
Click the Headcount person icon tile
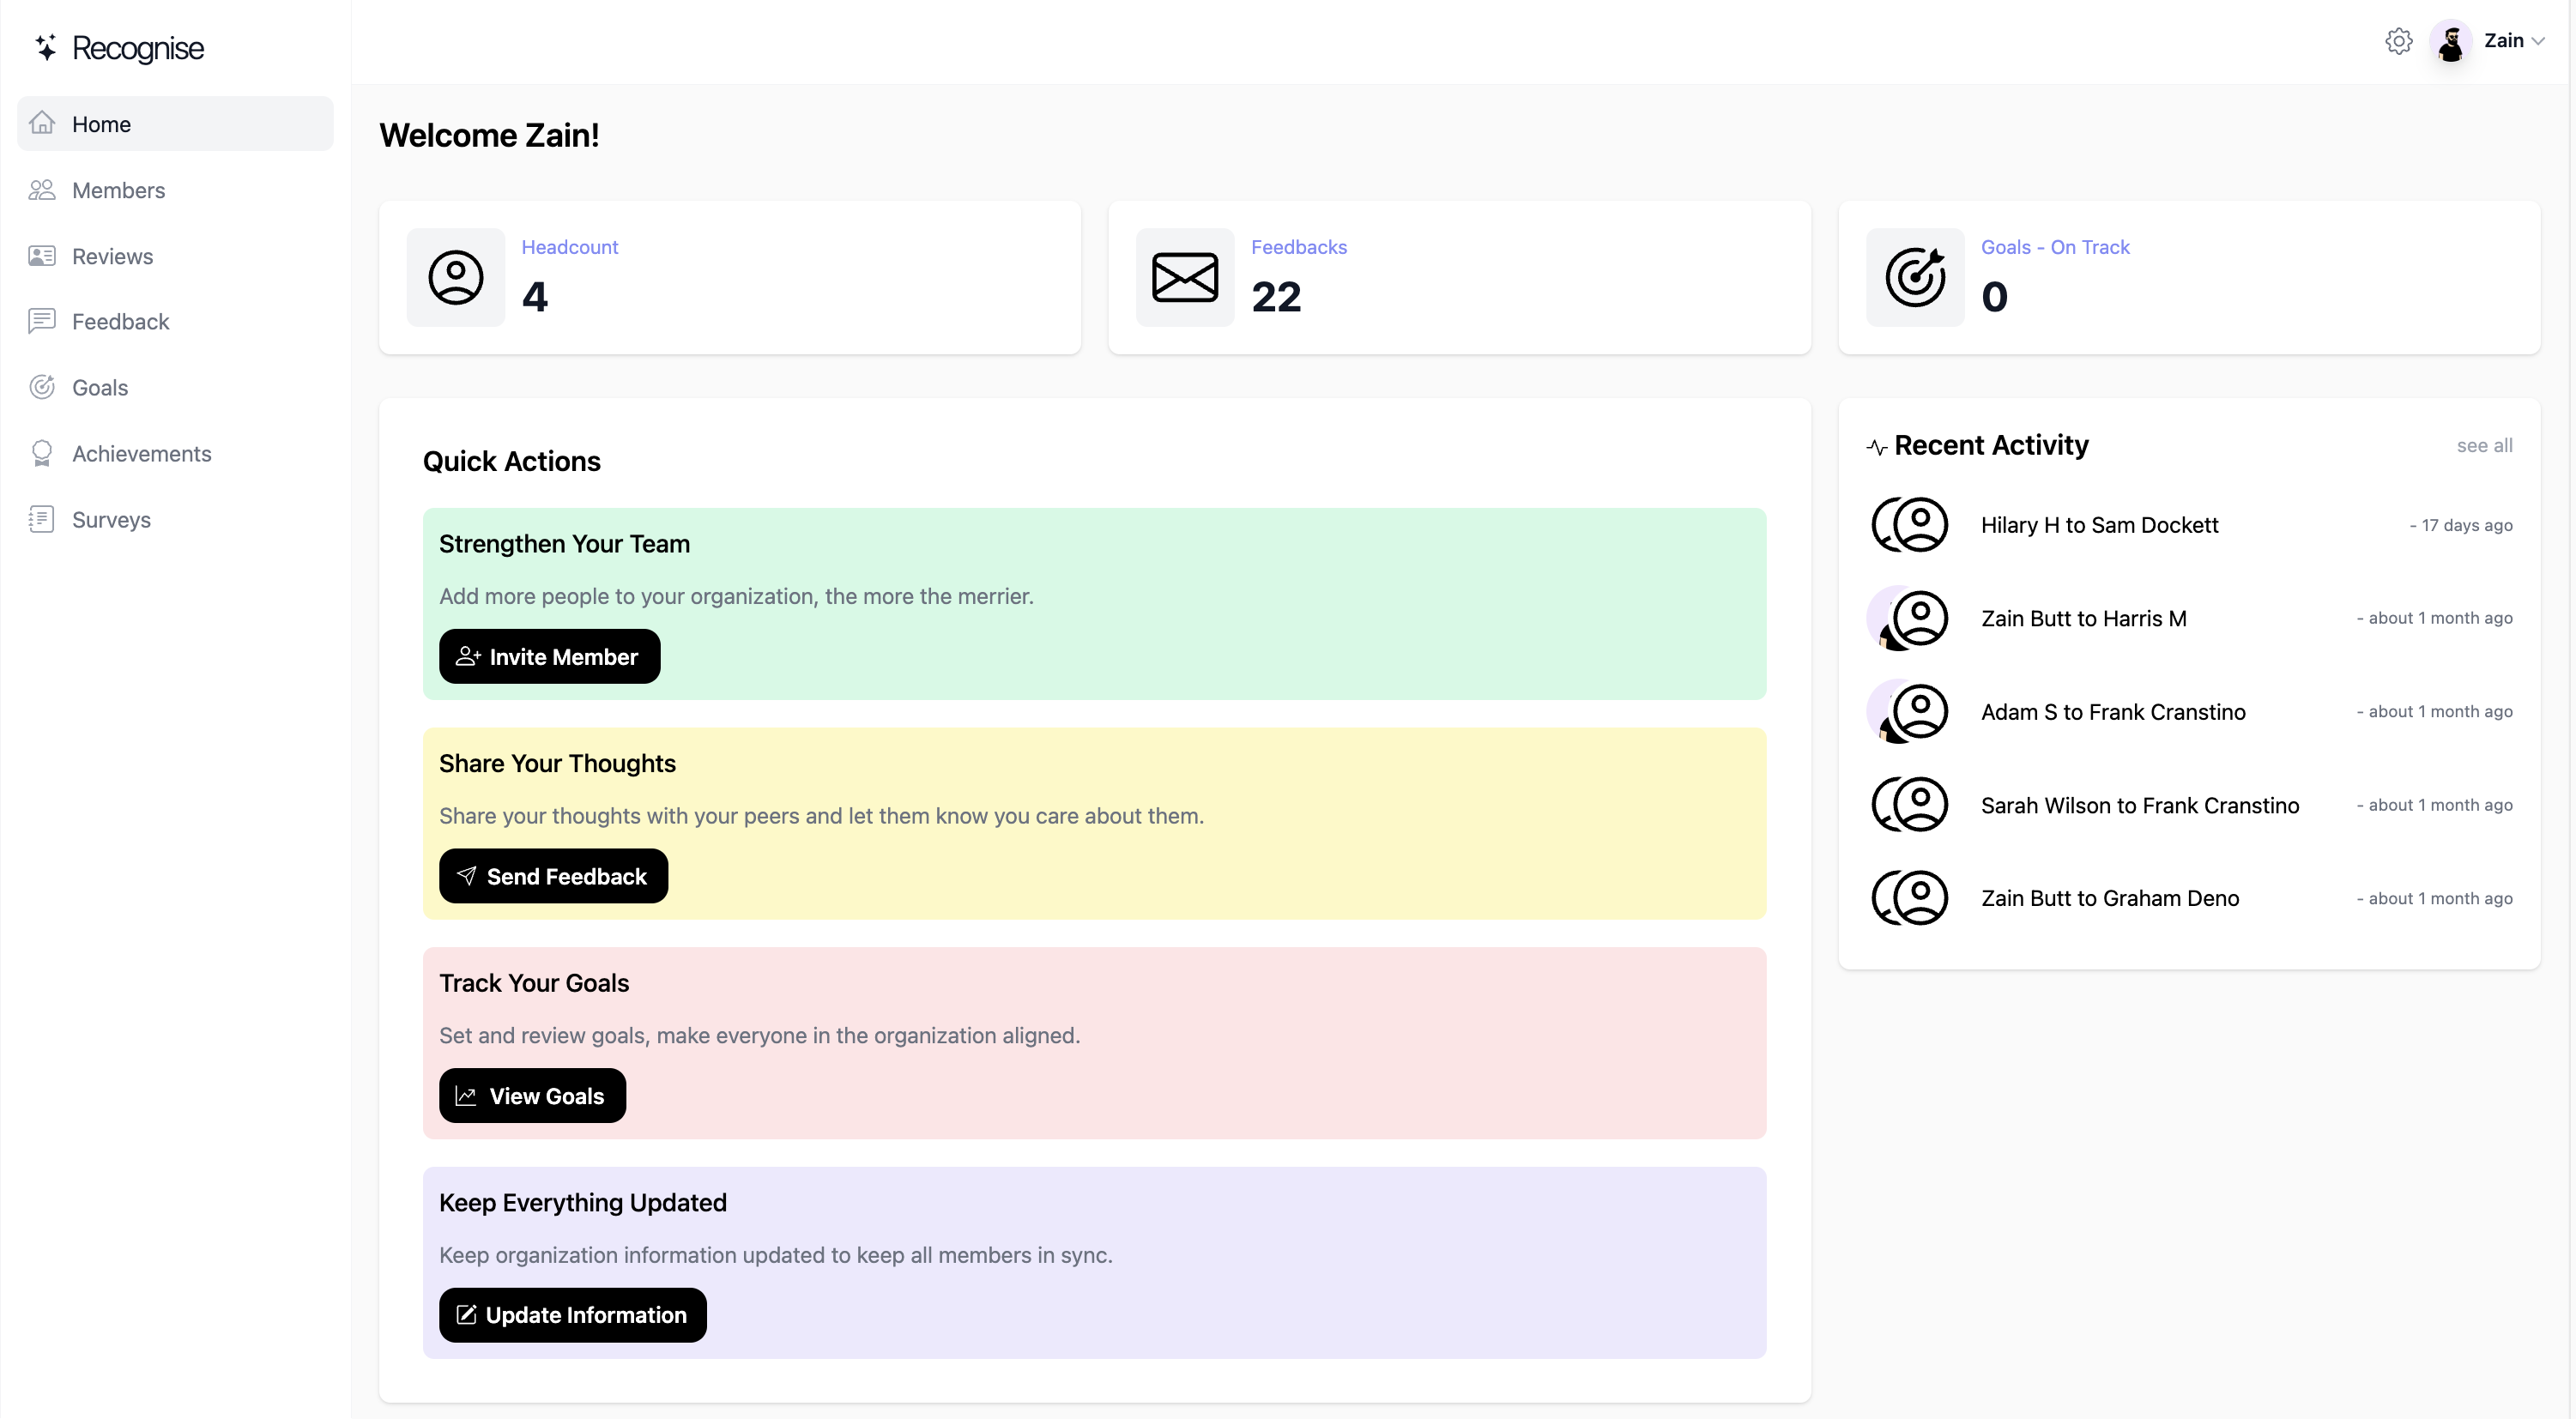tap(456, 277)
